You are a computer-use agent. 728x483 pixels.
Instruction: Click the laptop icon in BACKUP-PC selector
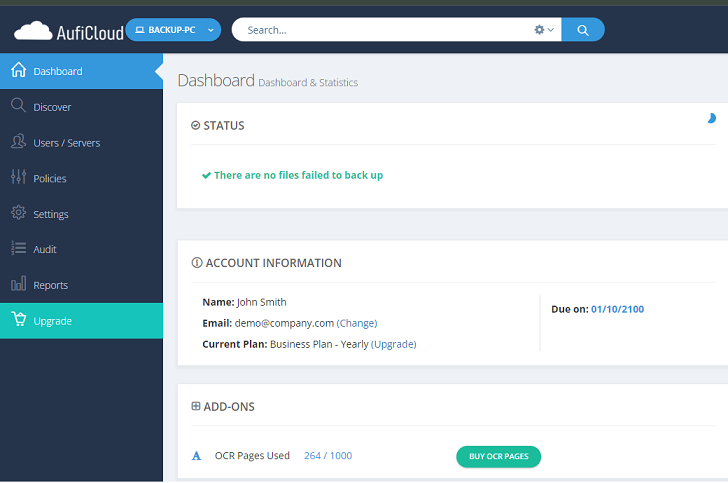(139, 30)
